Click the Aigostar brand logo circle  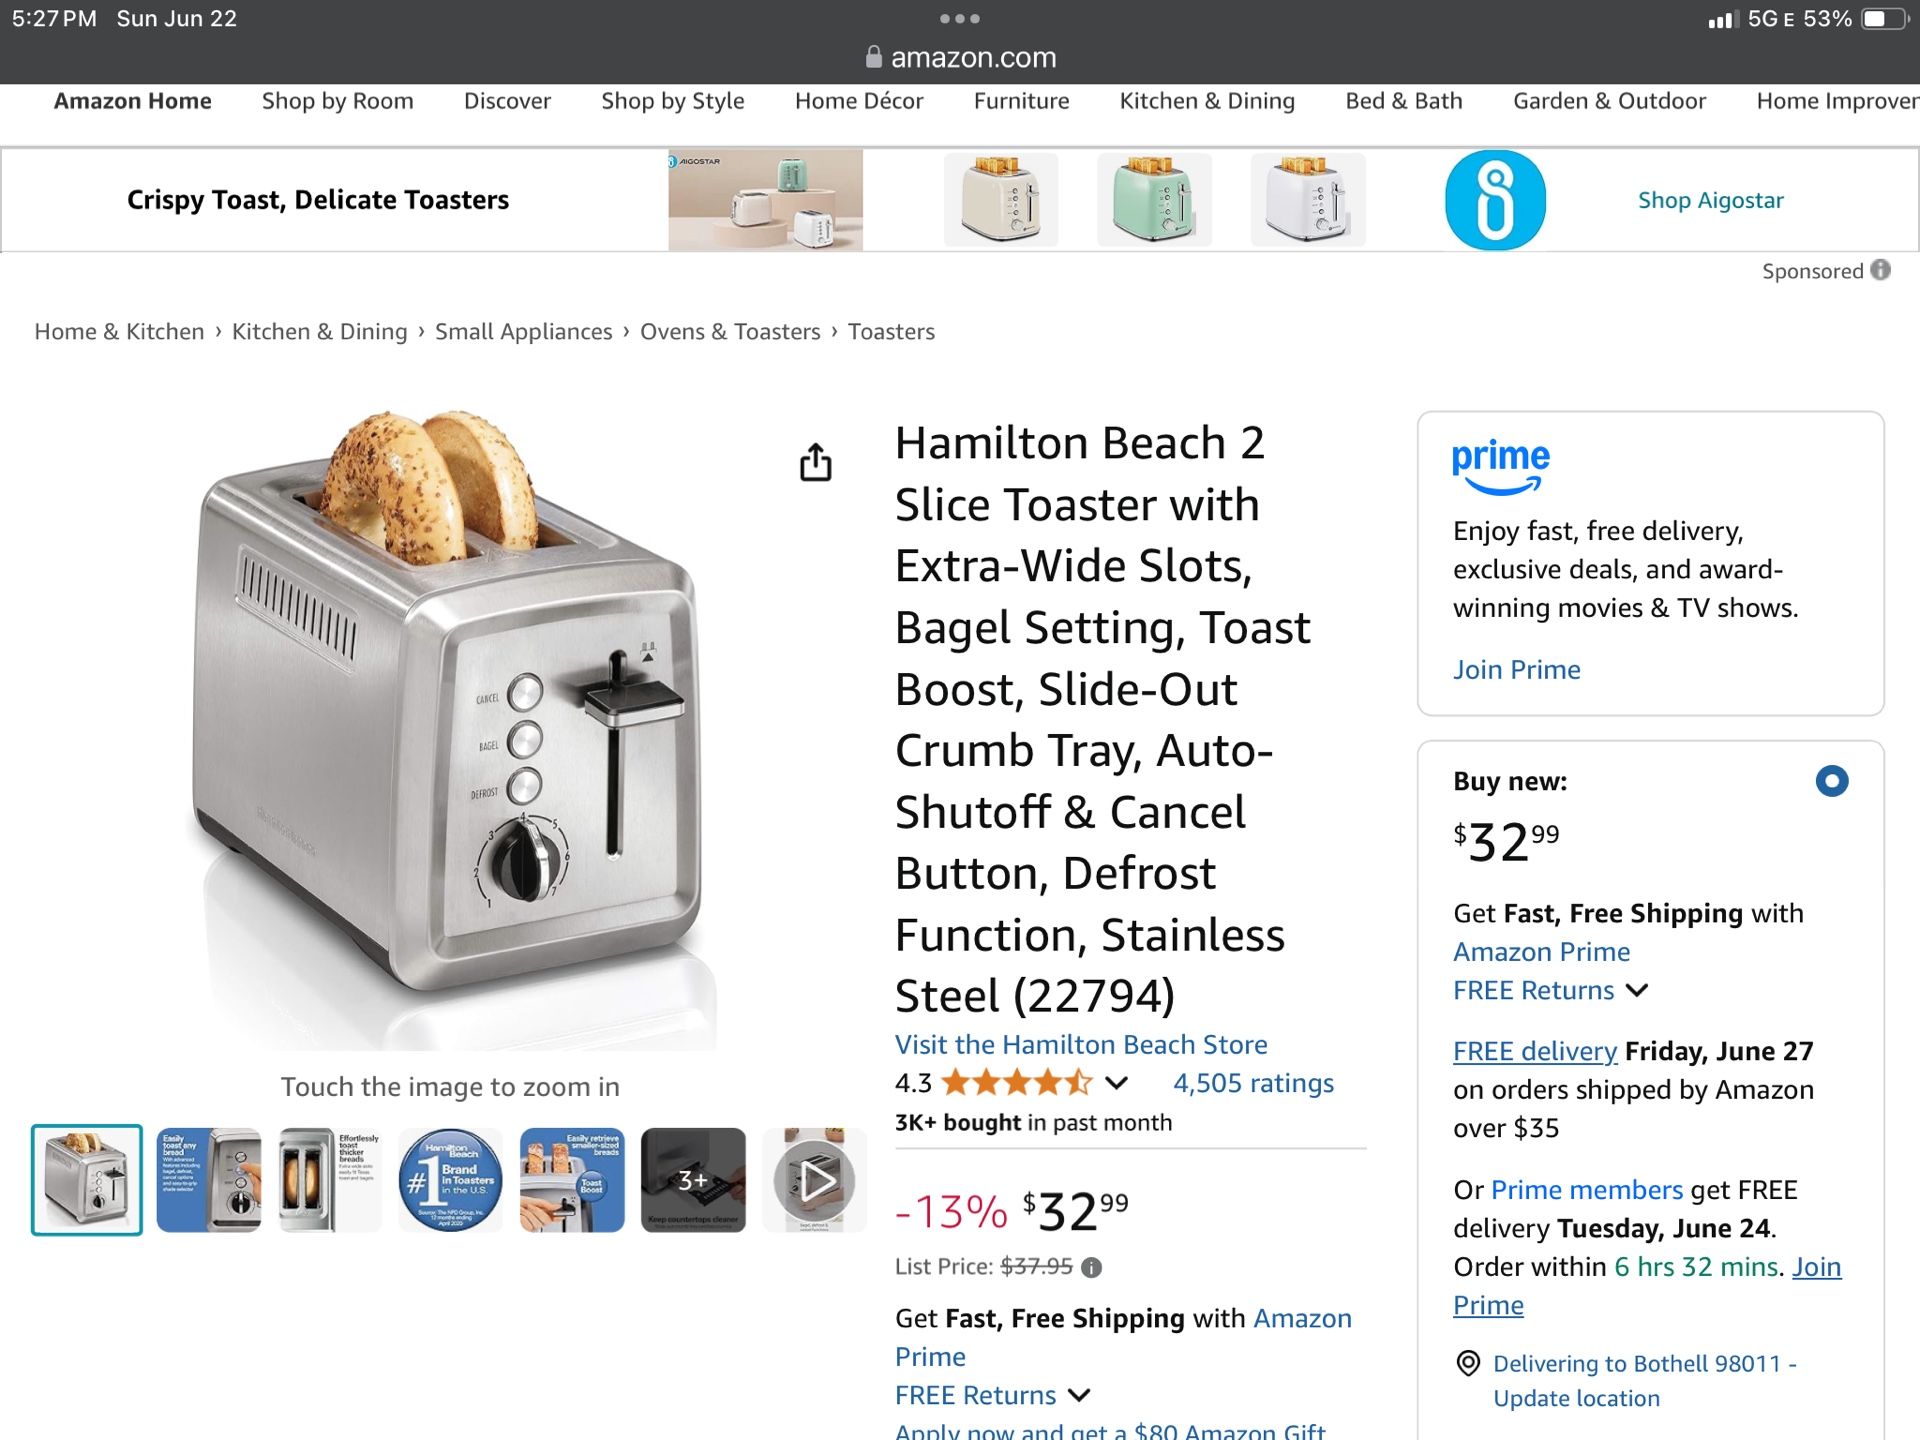[1494, 200]
